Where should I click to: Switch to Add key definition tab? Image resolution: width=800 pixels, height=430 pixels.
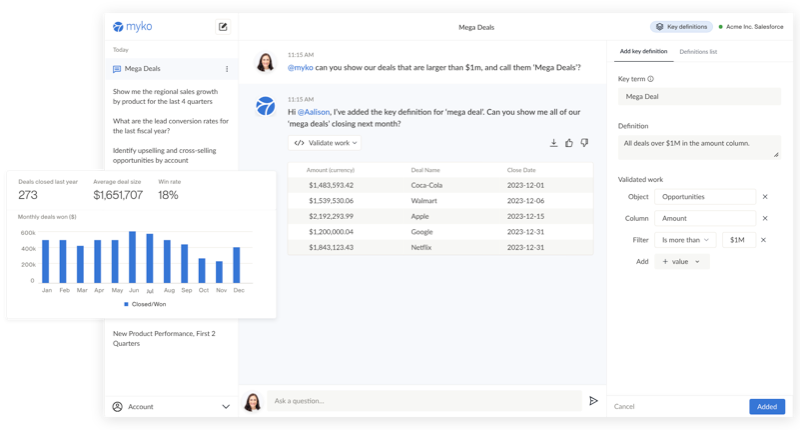point(643,52)
